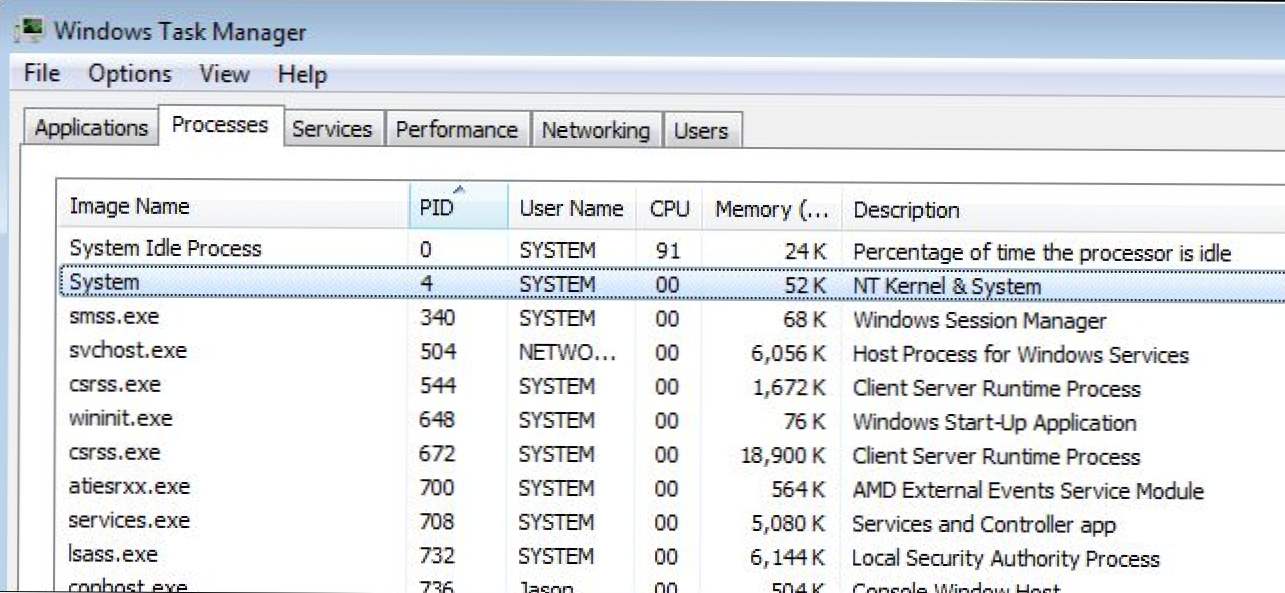
Task: Open the View menu
Action: point(224,74)
